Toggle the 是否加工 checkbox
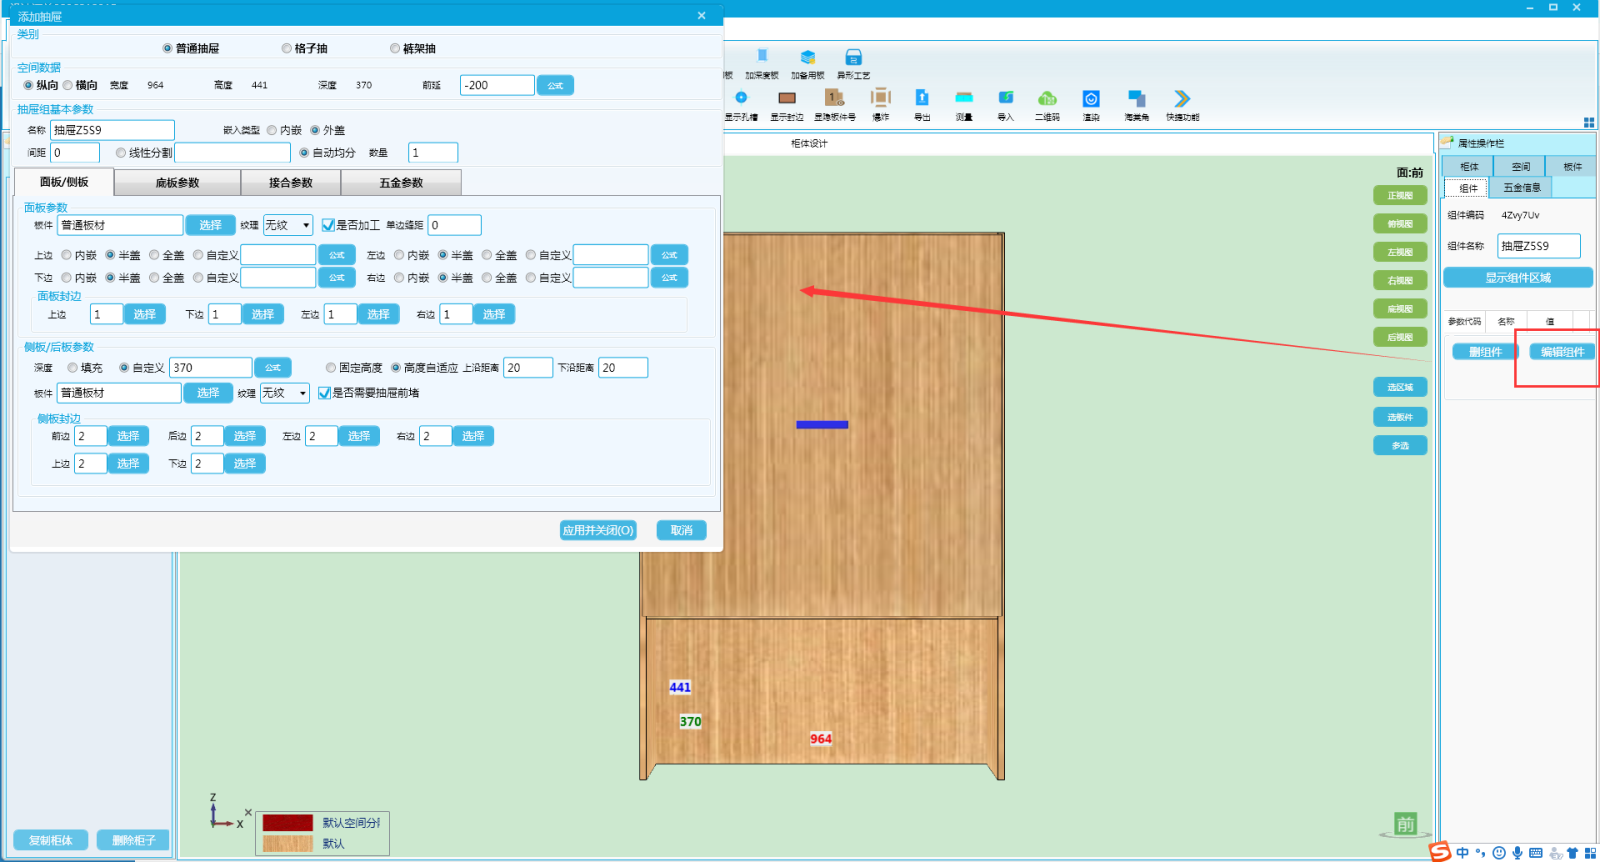 pos(328,225)
